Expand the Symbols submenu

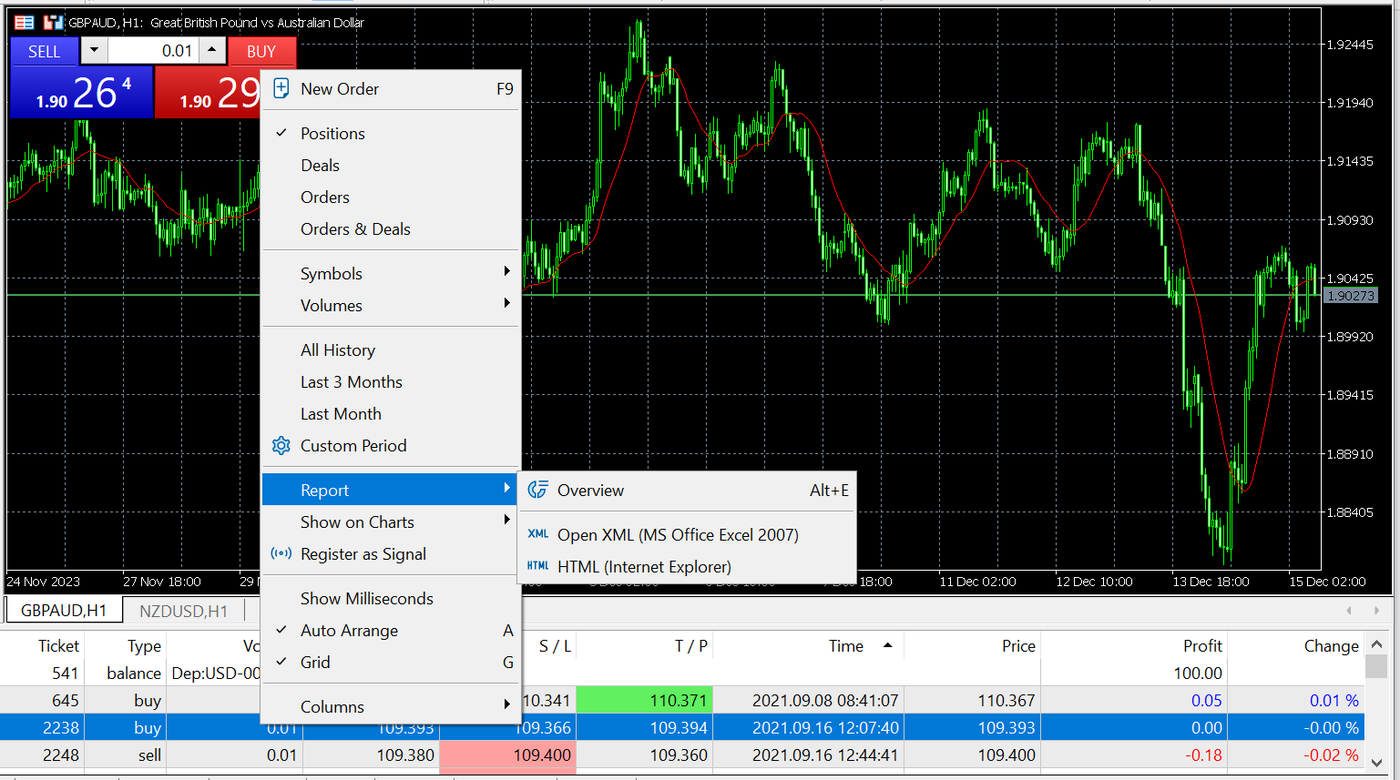pyautogui.click(x=331, y=272)
